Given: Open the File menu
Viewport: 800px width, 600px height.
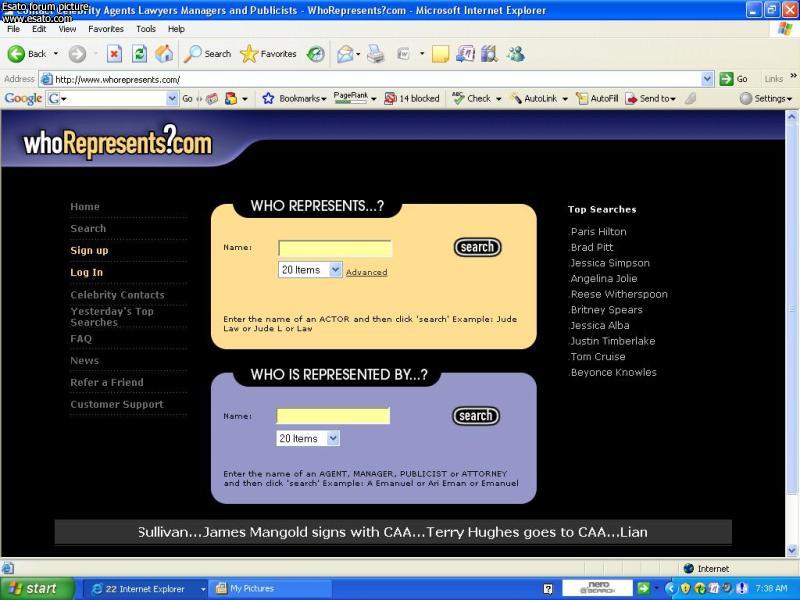Looking at the screenshot, I should tap(13, 29).
